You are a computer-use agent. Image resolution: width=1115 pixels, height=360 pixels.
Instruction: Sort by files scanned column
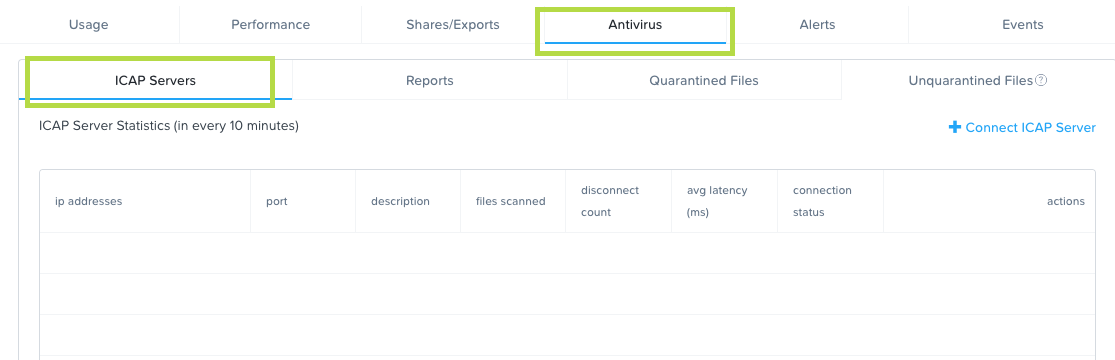[511, 201]
